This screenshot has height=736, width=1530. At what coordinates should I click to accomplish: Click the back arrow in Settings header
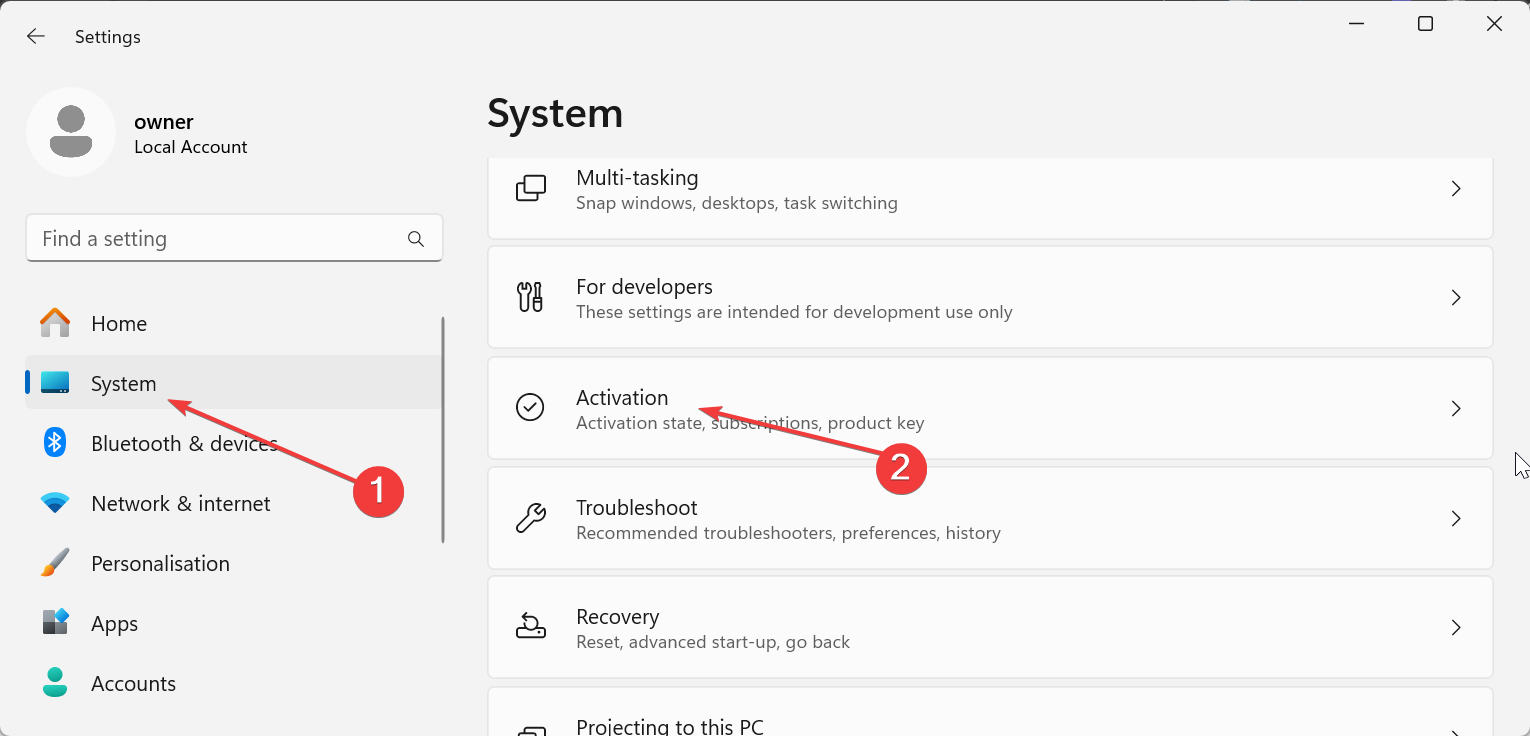coord(36,37)
